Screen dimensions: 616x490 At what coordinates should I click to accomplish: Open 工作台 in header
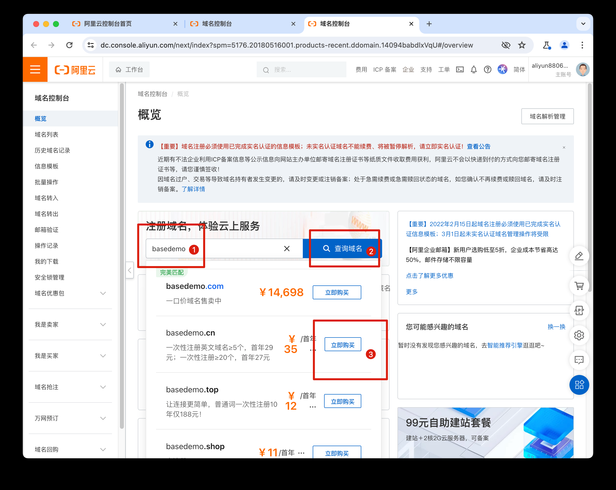click(129, 70)
